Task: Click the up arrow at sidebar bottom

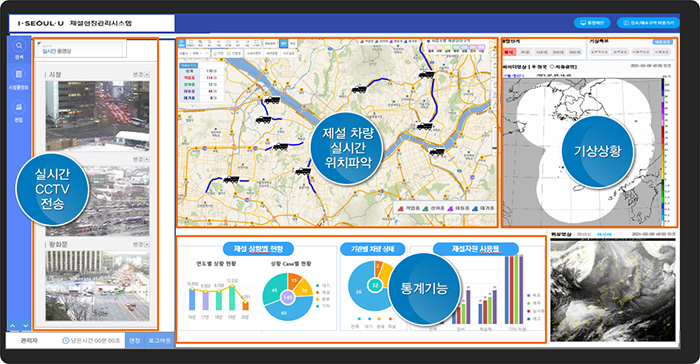Action: 12,326
